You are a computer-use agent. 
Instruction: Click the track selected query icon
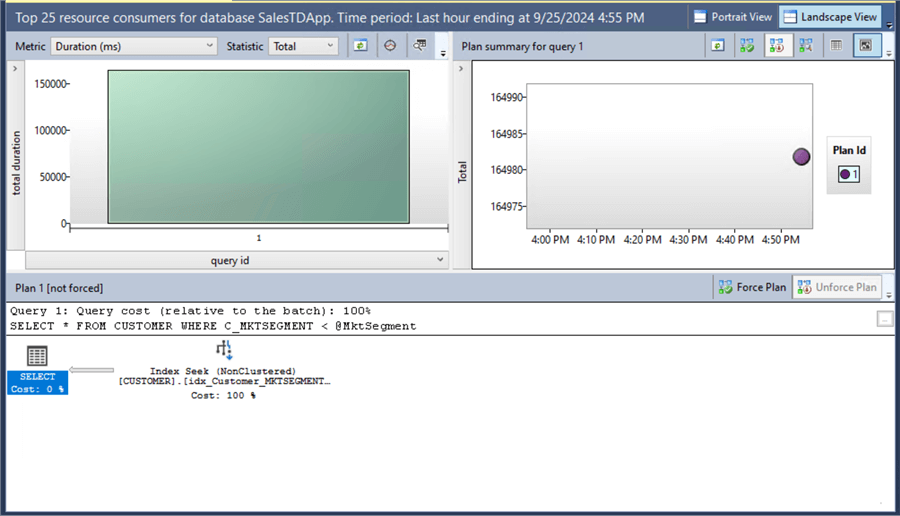pyautogui.click(x=390, y=46)
